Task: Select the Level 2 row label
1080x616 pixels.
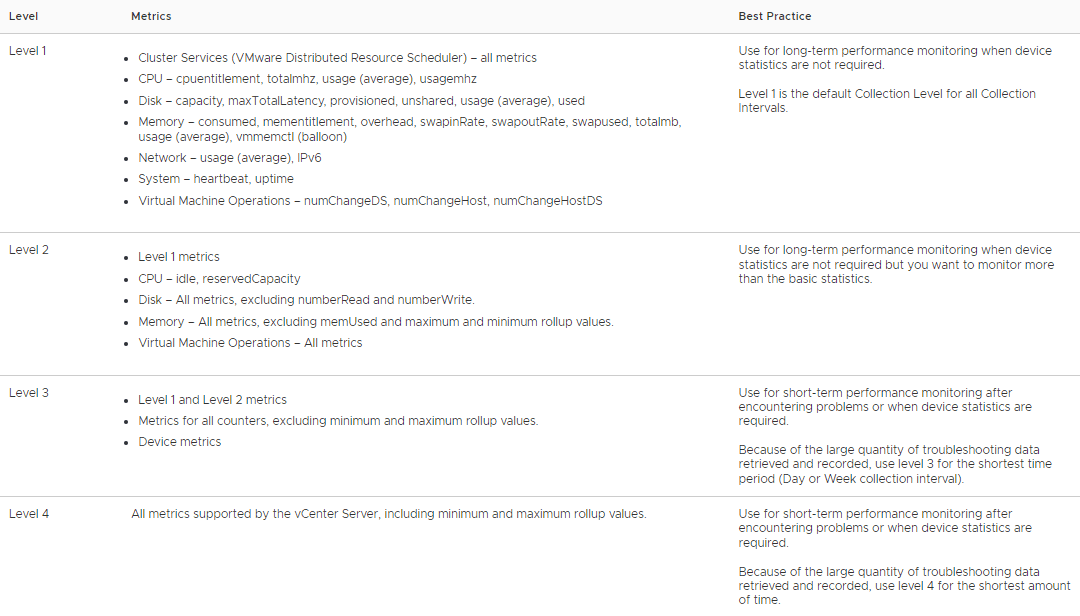Action: pos(29,249)
